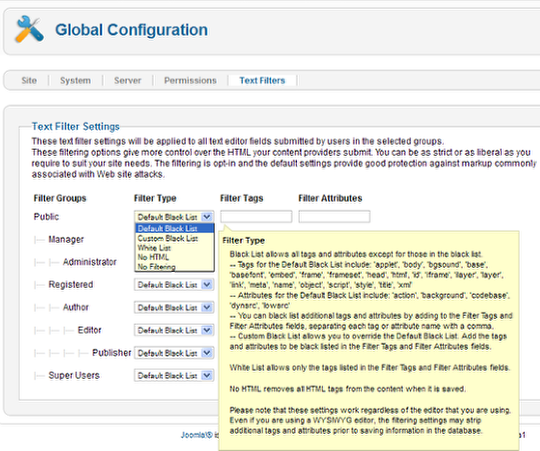Open the Server tab
The image size is (540, 451).
tap(127, 81)
